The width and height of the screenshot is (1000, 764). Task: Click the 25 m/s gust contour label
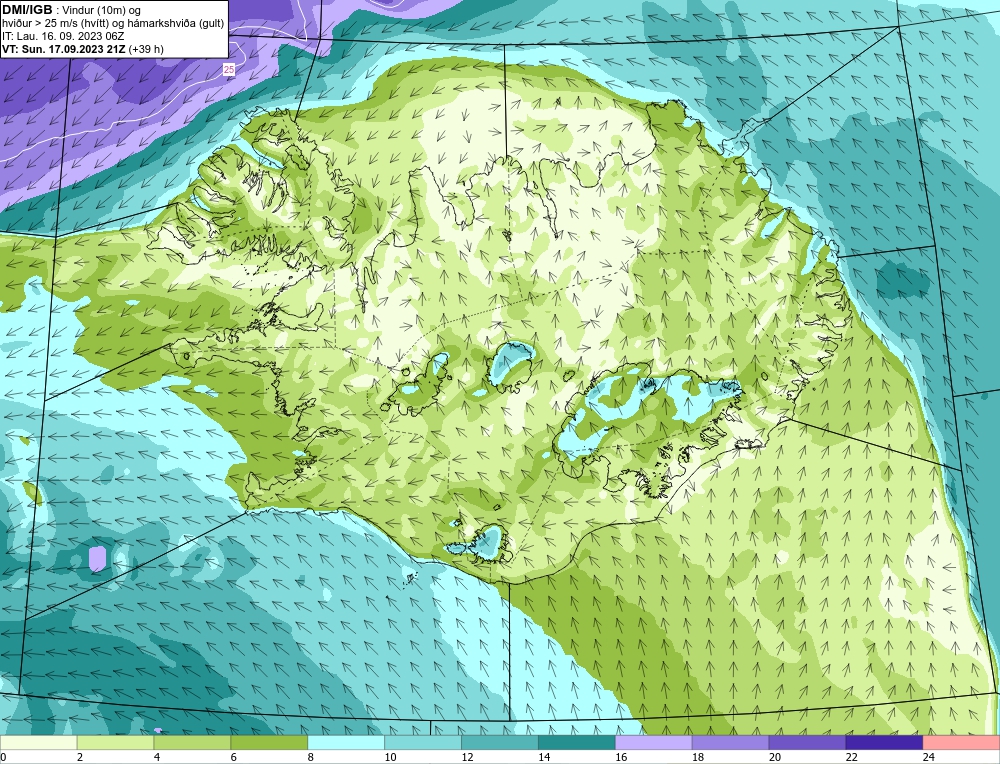pyautogui.click(x=228, y=70)
